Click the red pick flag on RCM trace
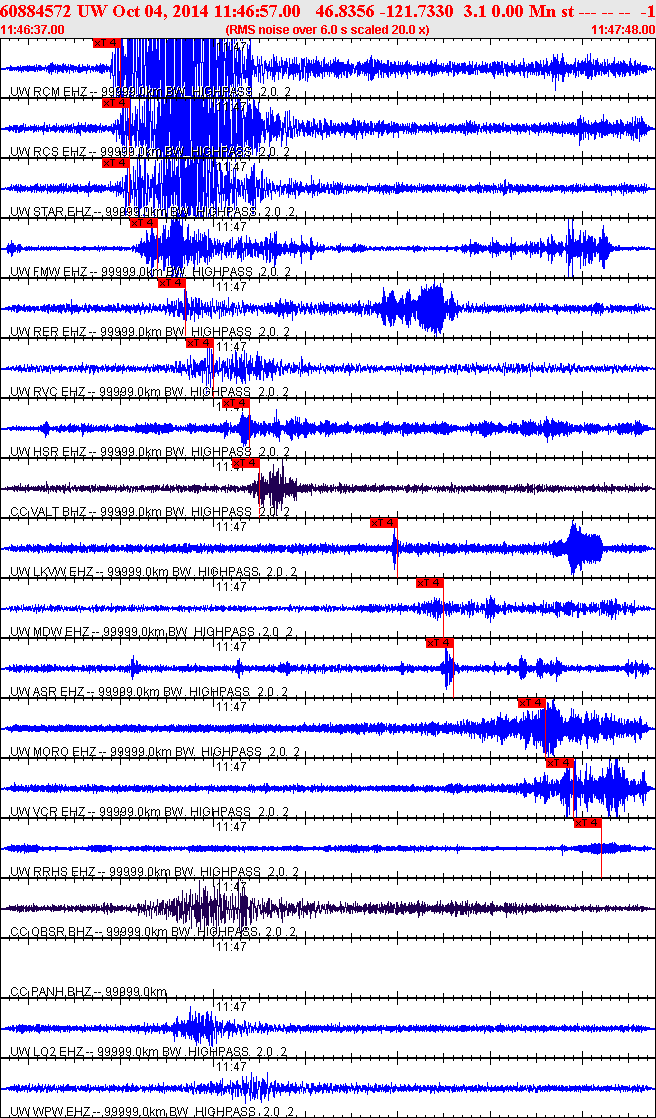Viewport: 656px width, 1118px height. point(106,43)
